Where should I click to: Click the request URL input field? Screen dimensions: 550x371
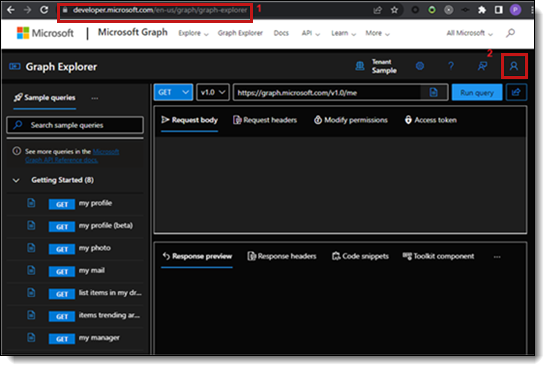pos(327,93)
